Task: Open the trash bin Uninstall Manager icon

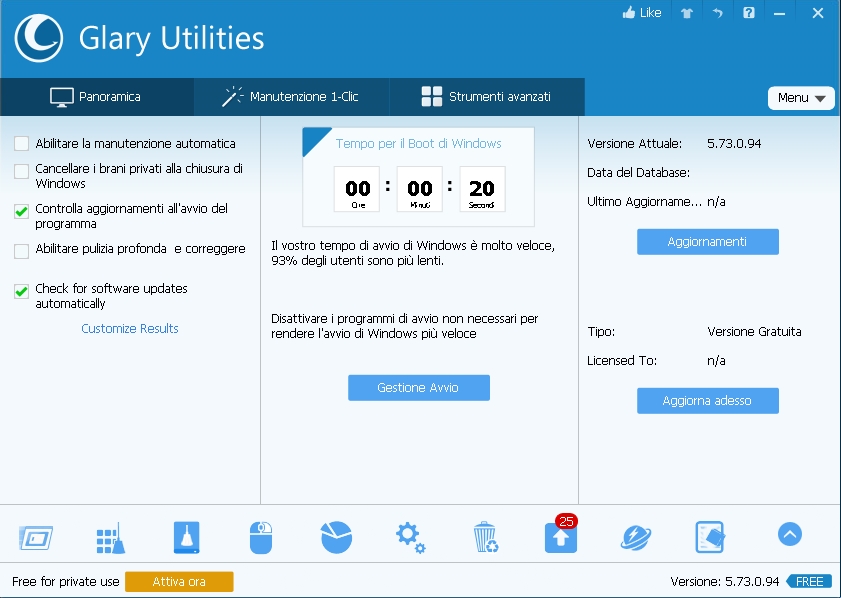Action: (x=486, y=537)
